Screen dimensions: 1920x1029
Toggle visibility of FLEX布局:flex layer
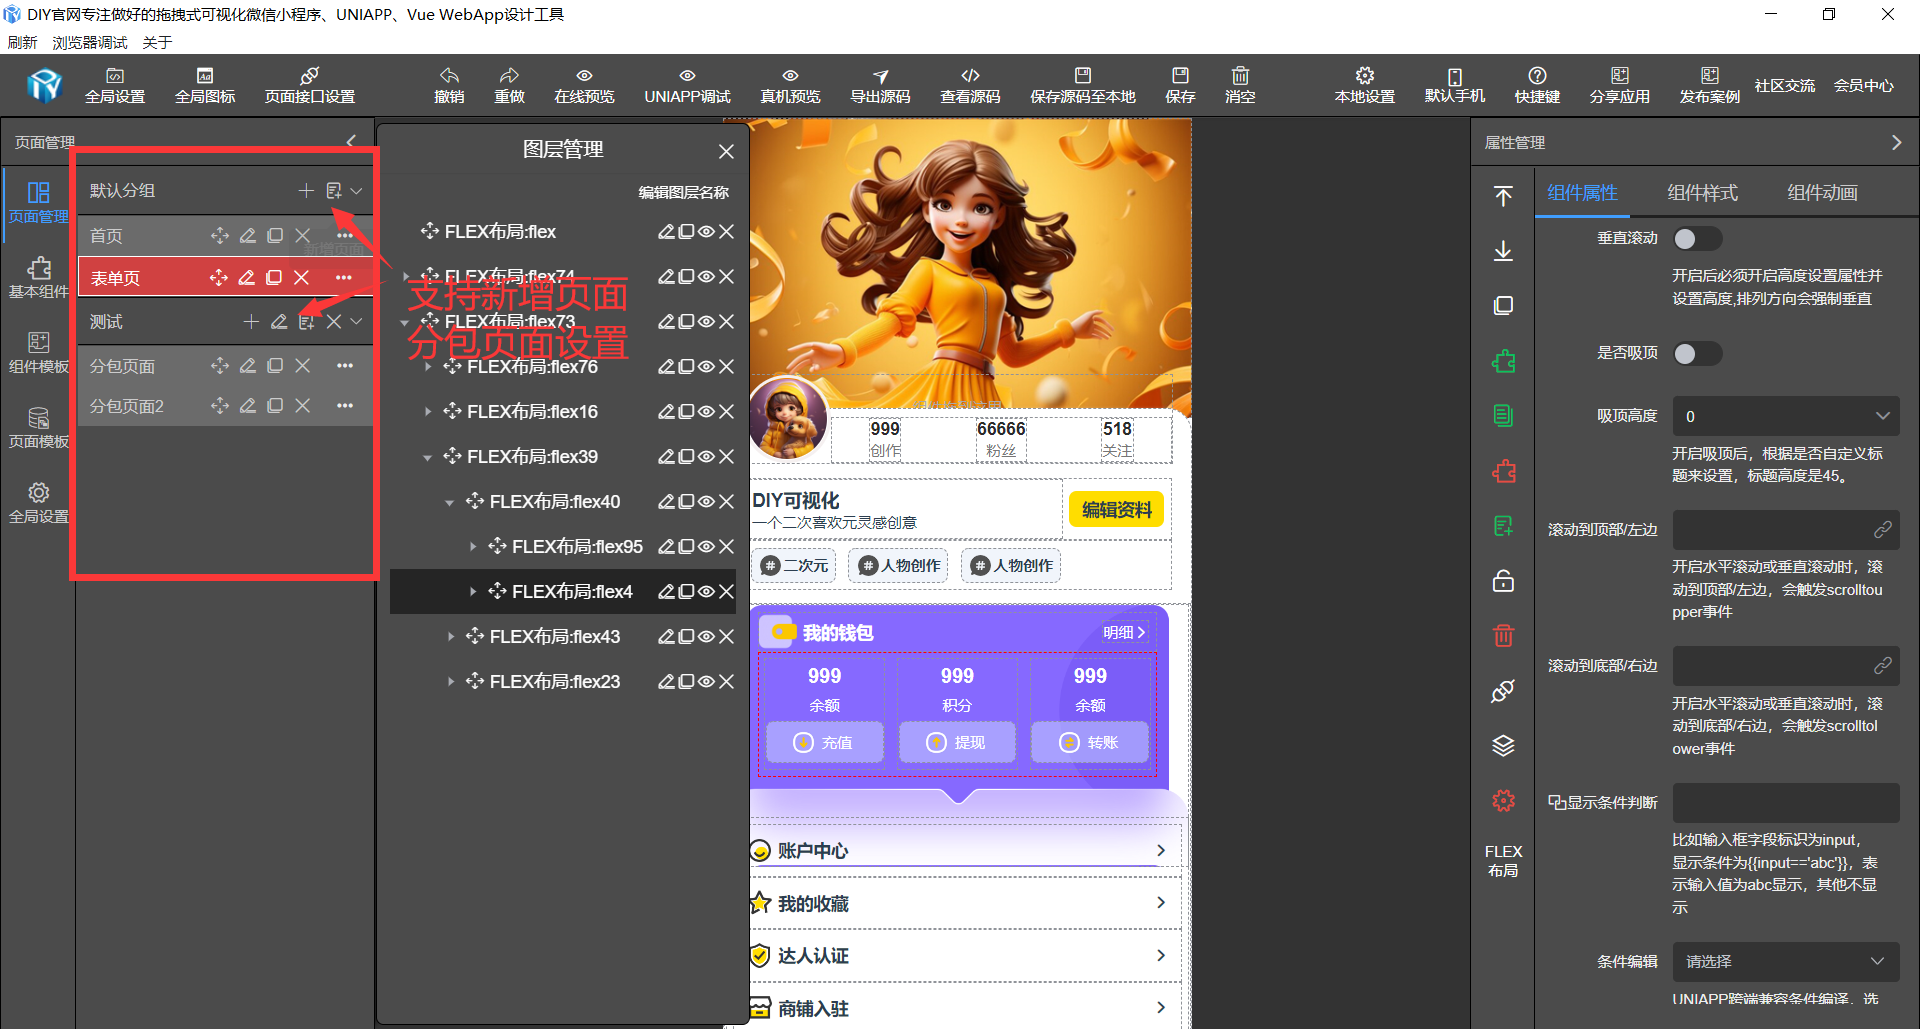[706, 232]
